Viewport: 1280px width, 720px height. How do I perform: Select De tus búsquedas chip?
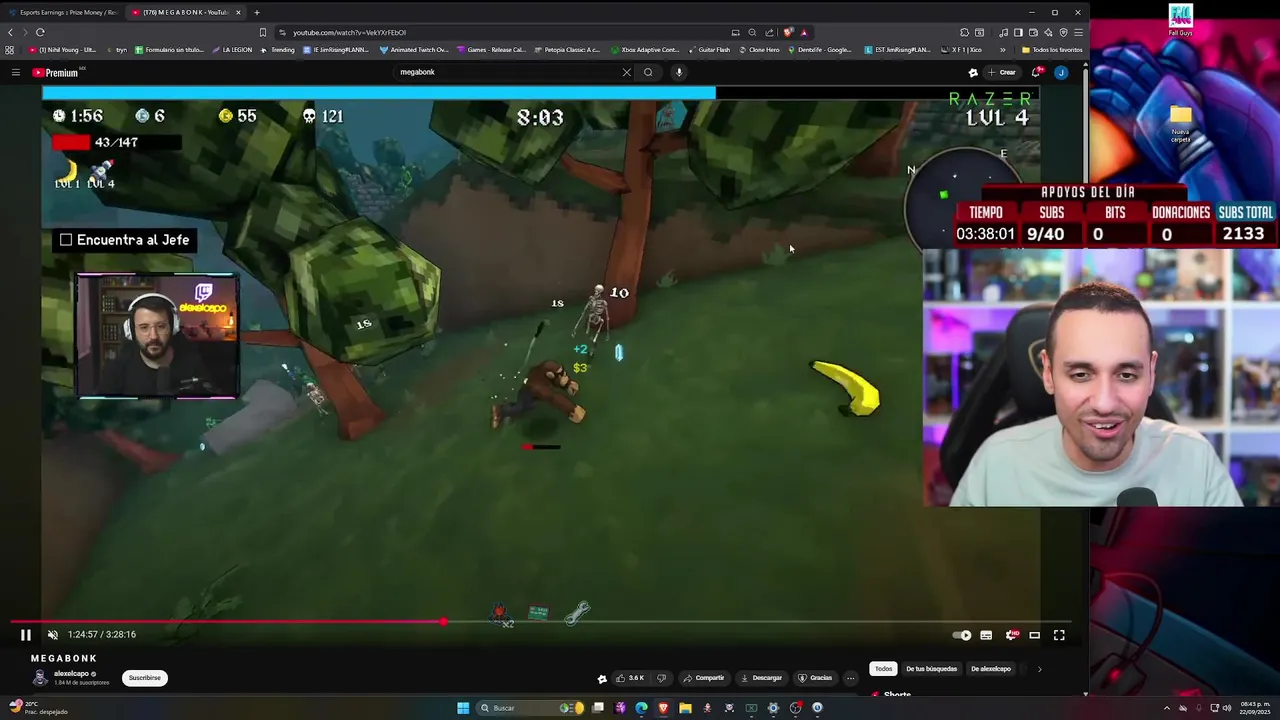[x=931, y=669]
